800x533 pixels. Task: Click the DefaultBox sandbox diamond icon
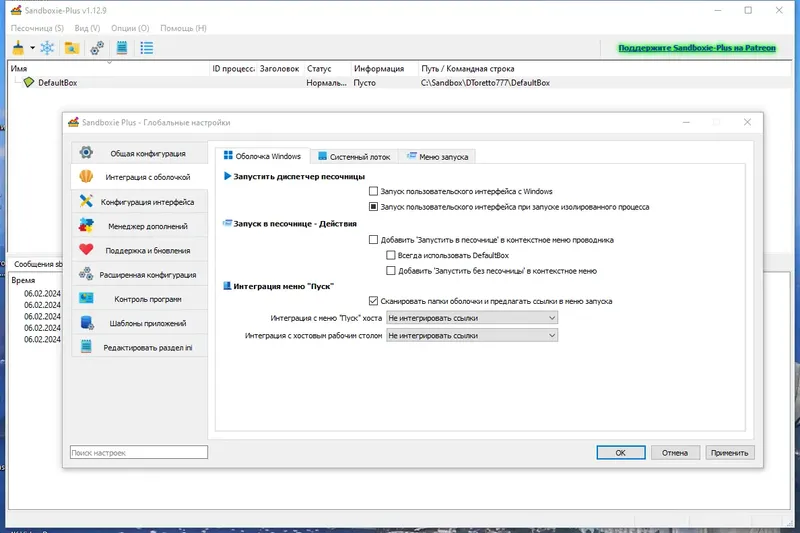pyautogui.click(x=29, y=82)
